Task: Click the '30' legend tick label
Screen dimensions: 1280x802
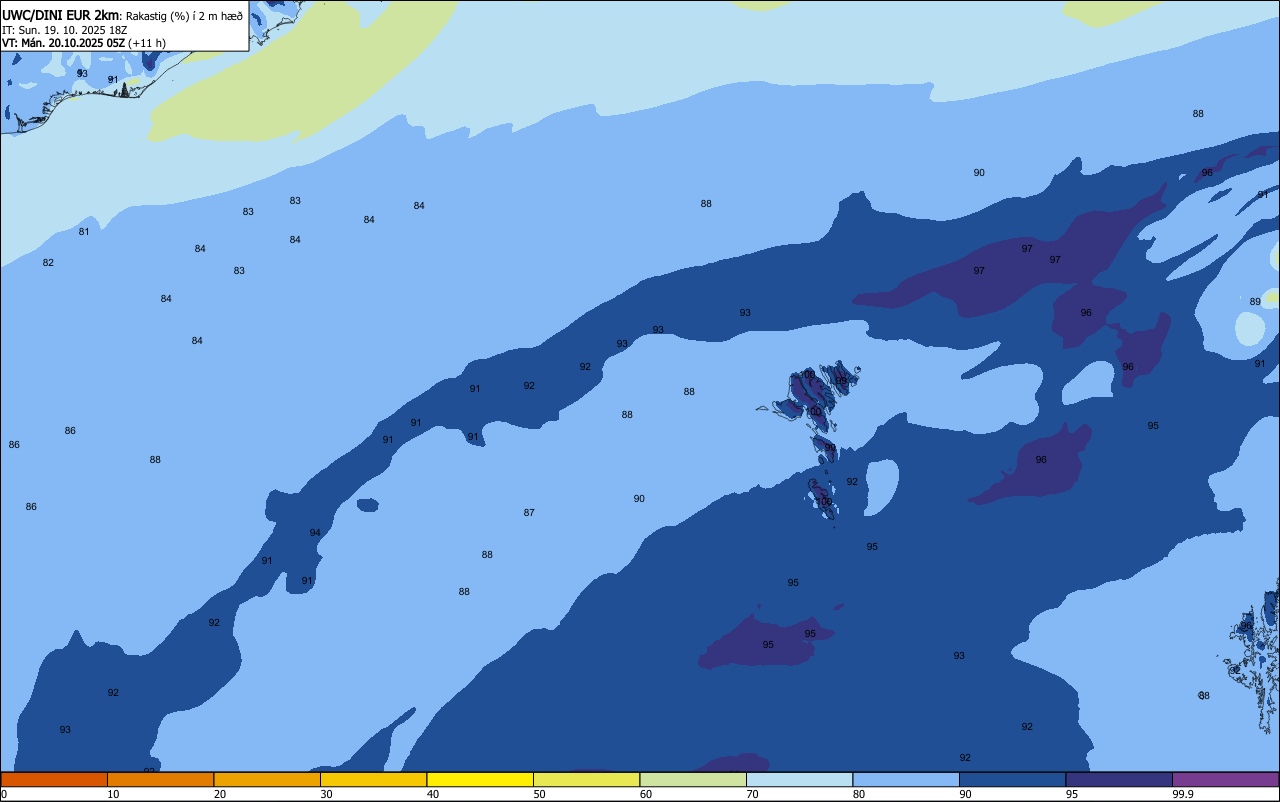Action: 326,794
